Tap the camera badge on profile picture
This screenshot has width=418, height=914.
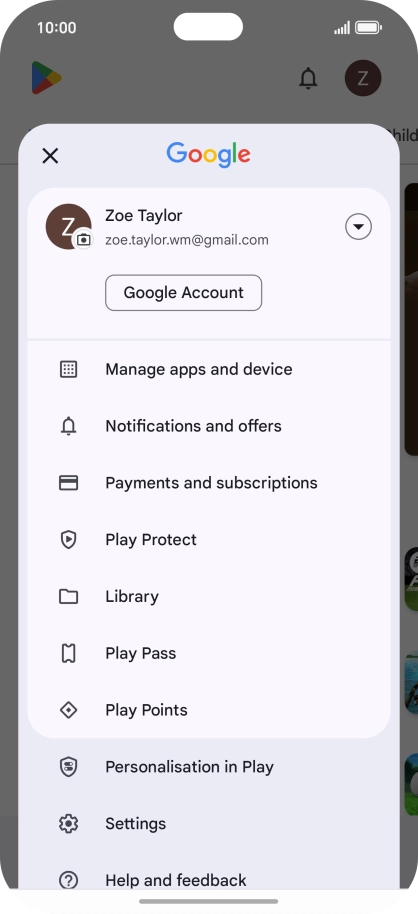pyautogui.click(x=84, y=239)
